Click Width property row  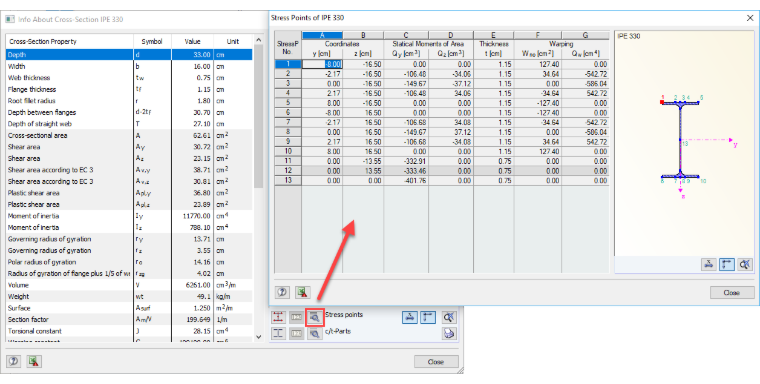[129, 66]
